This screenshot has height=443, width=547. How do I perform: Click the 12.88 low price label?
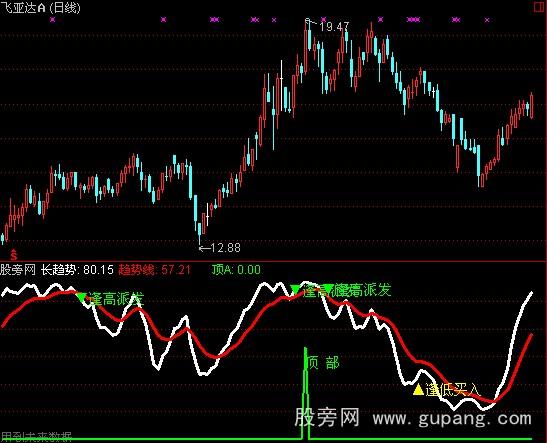tap(225, 248)
